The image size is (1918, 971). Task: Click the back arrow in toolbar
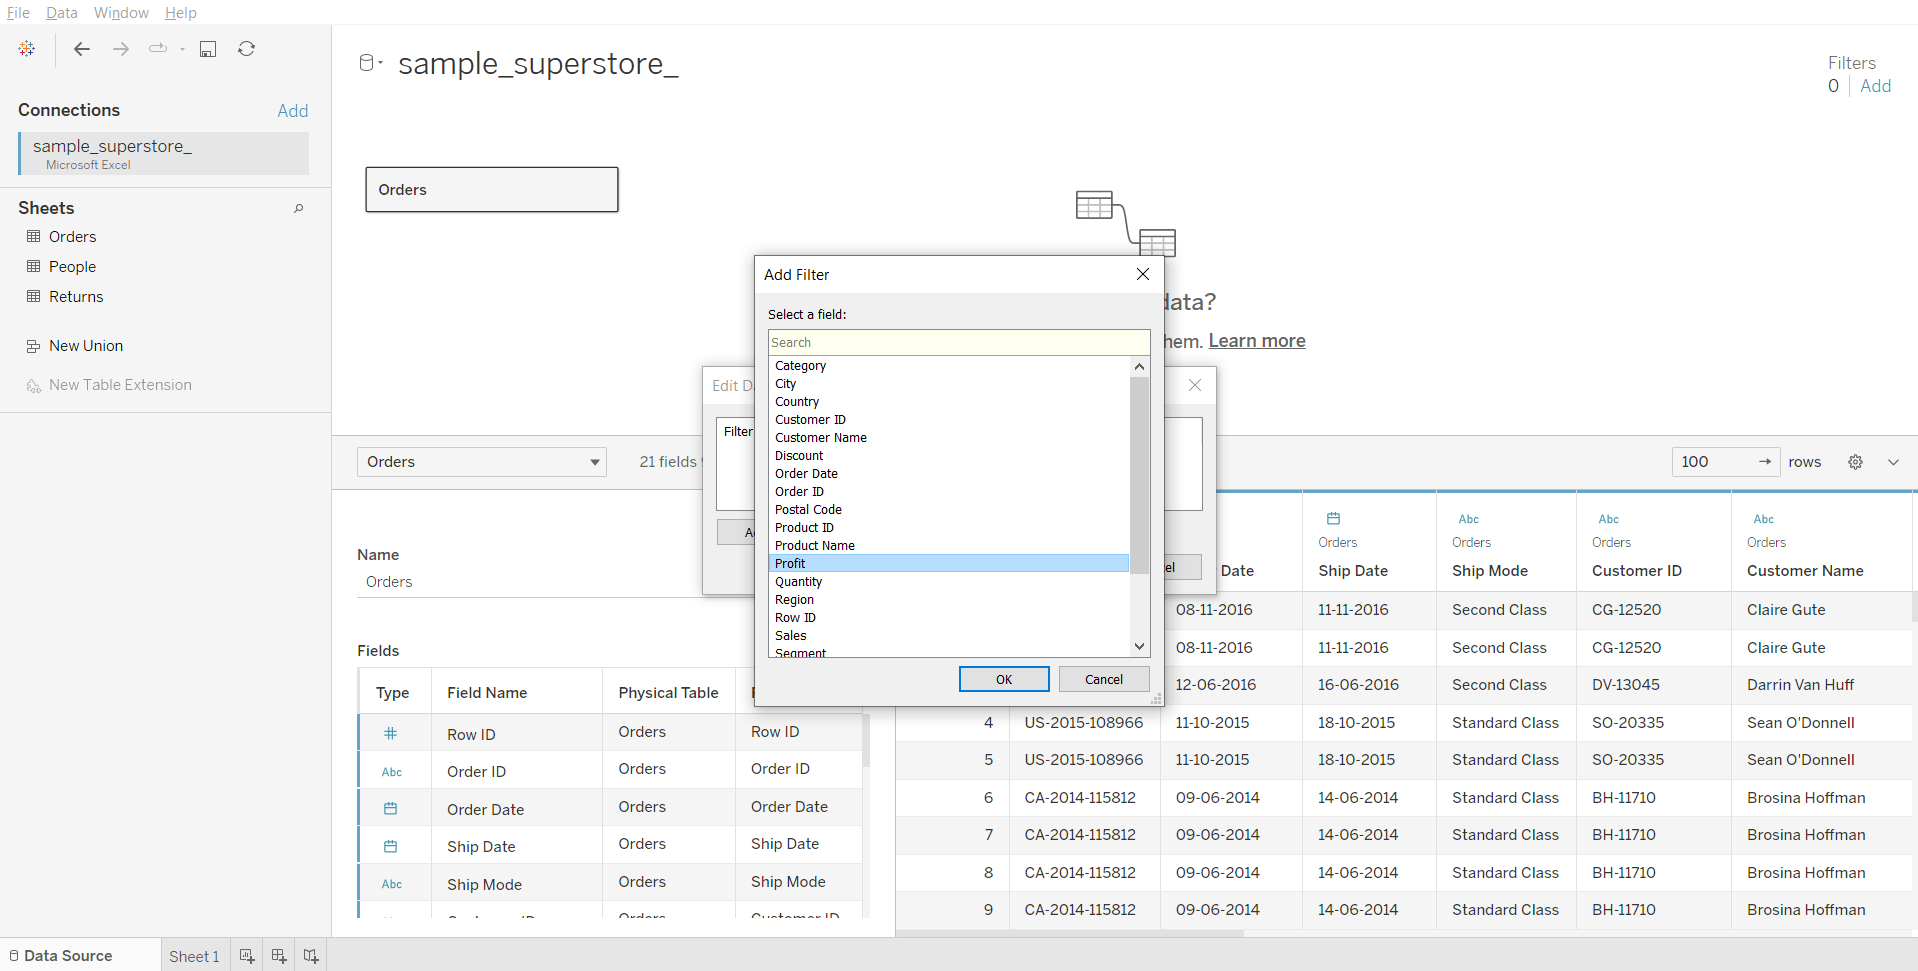(82, 49)
